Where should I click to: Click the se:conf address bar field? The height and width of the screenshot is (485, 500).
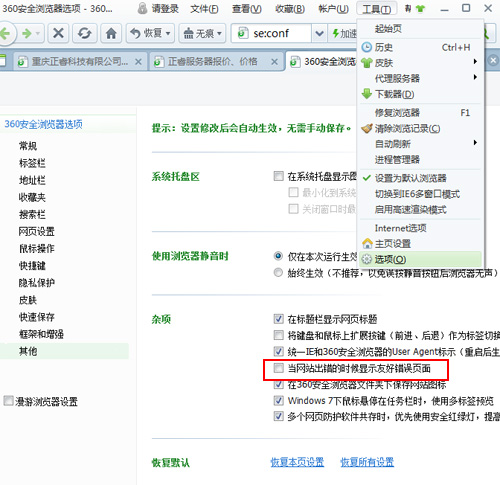pyautogui.click(x=271, y=33)
